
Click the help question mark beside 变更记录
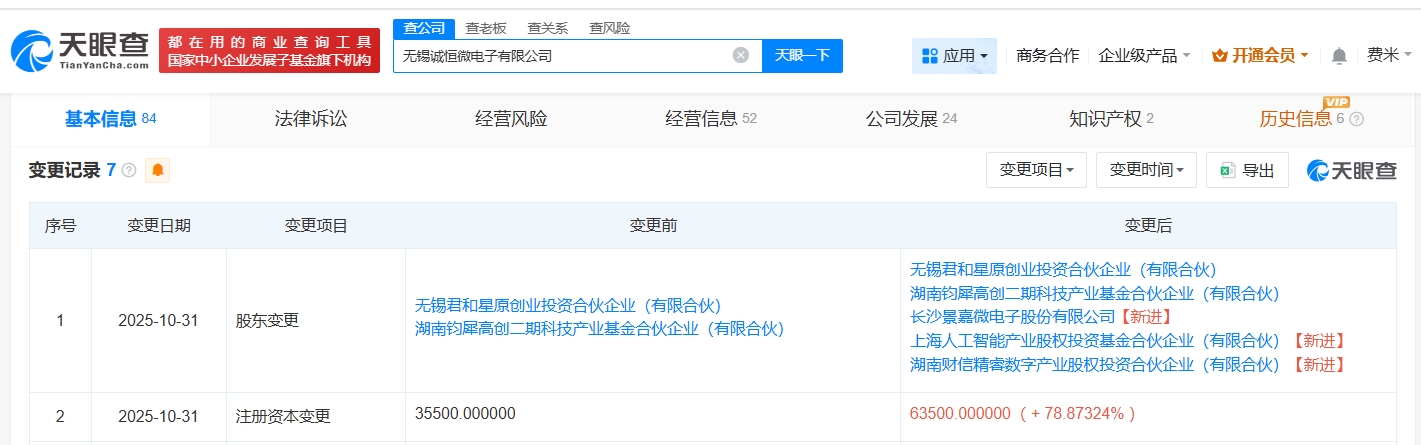(x=129, y=171)
